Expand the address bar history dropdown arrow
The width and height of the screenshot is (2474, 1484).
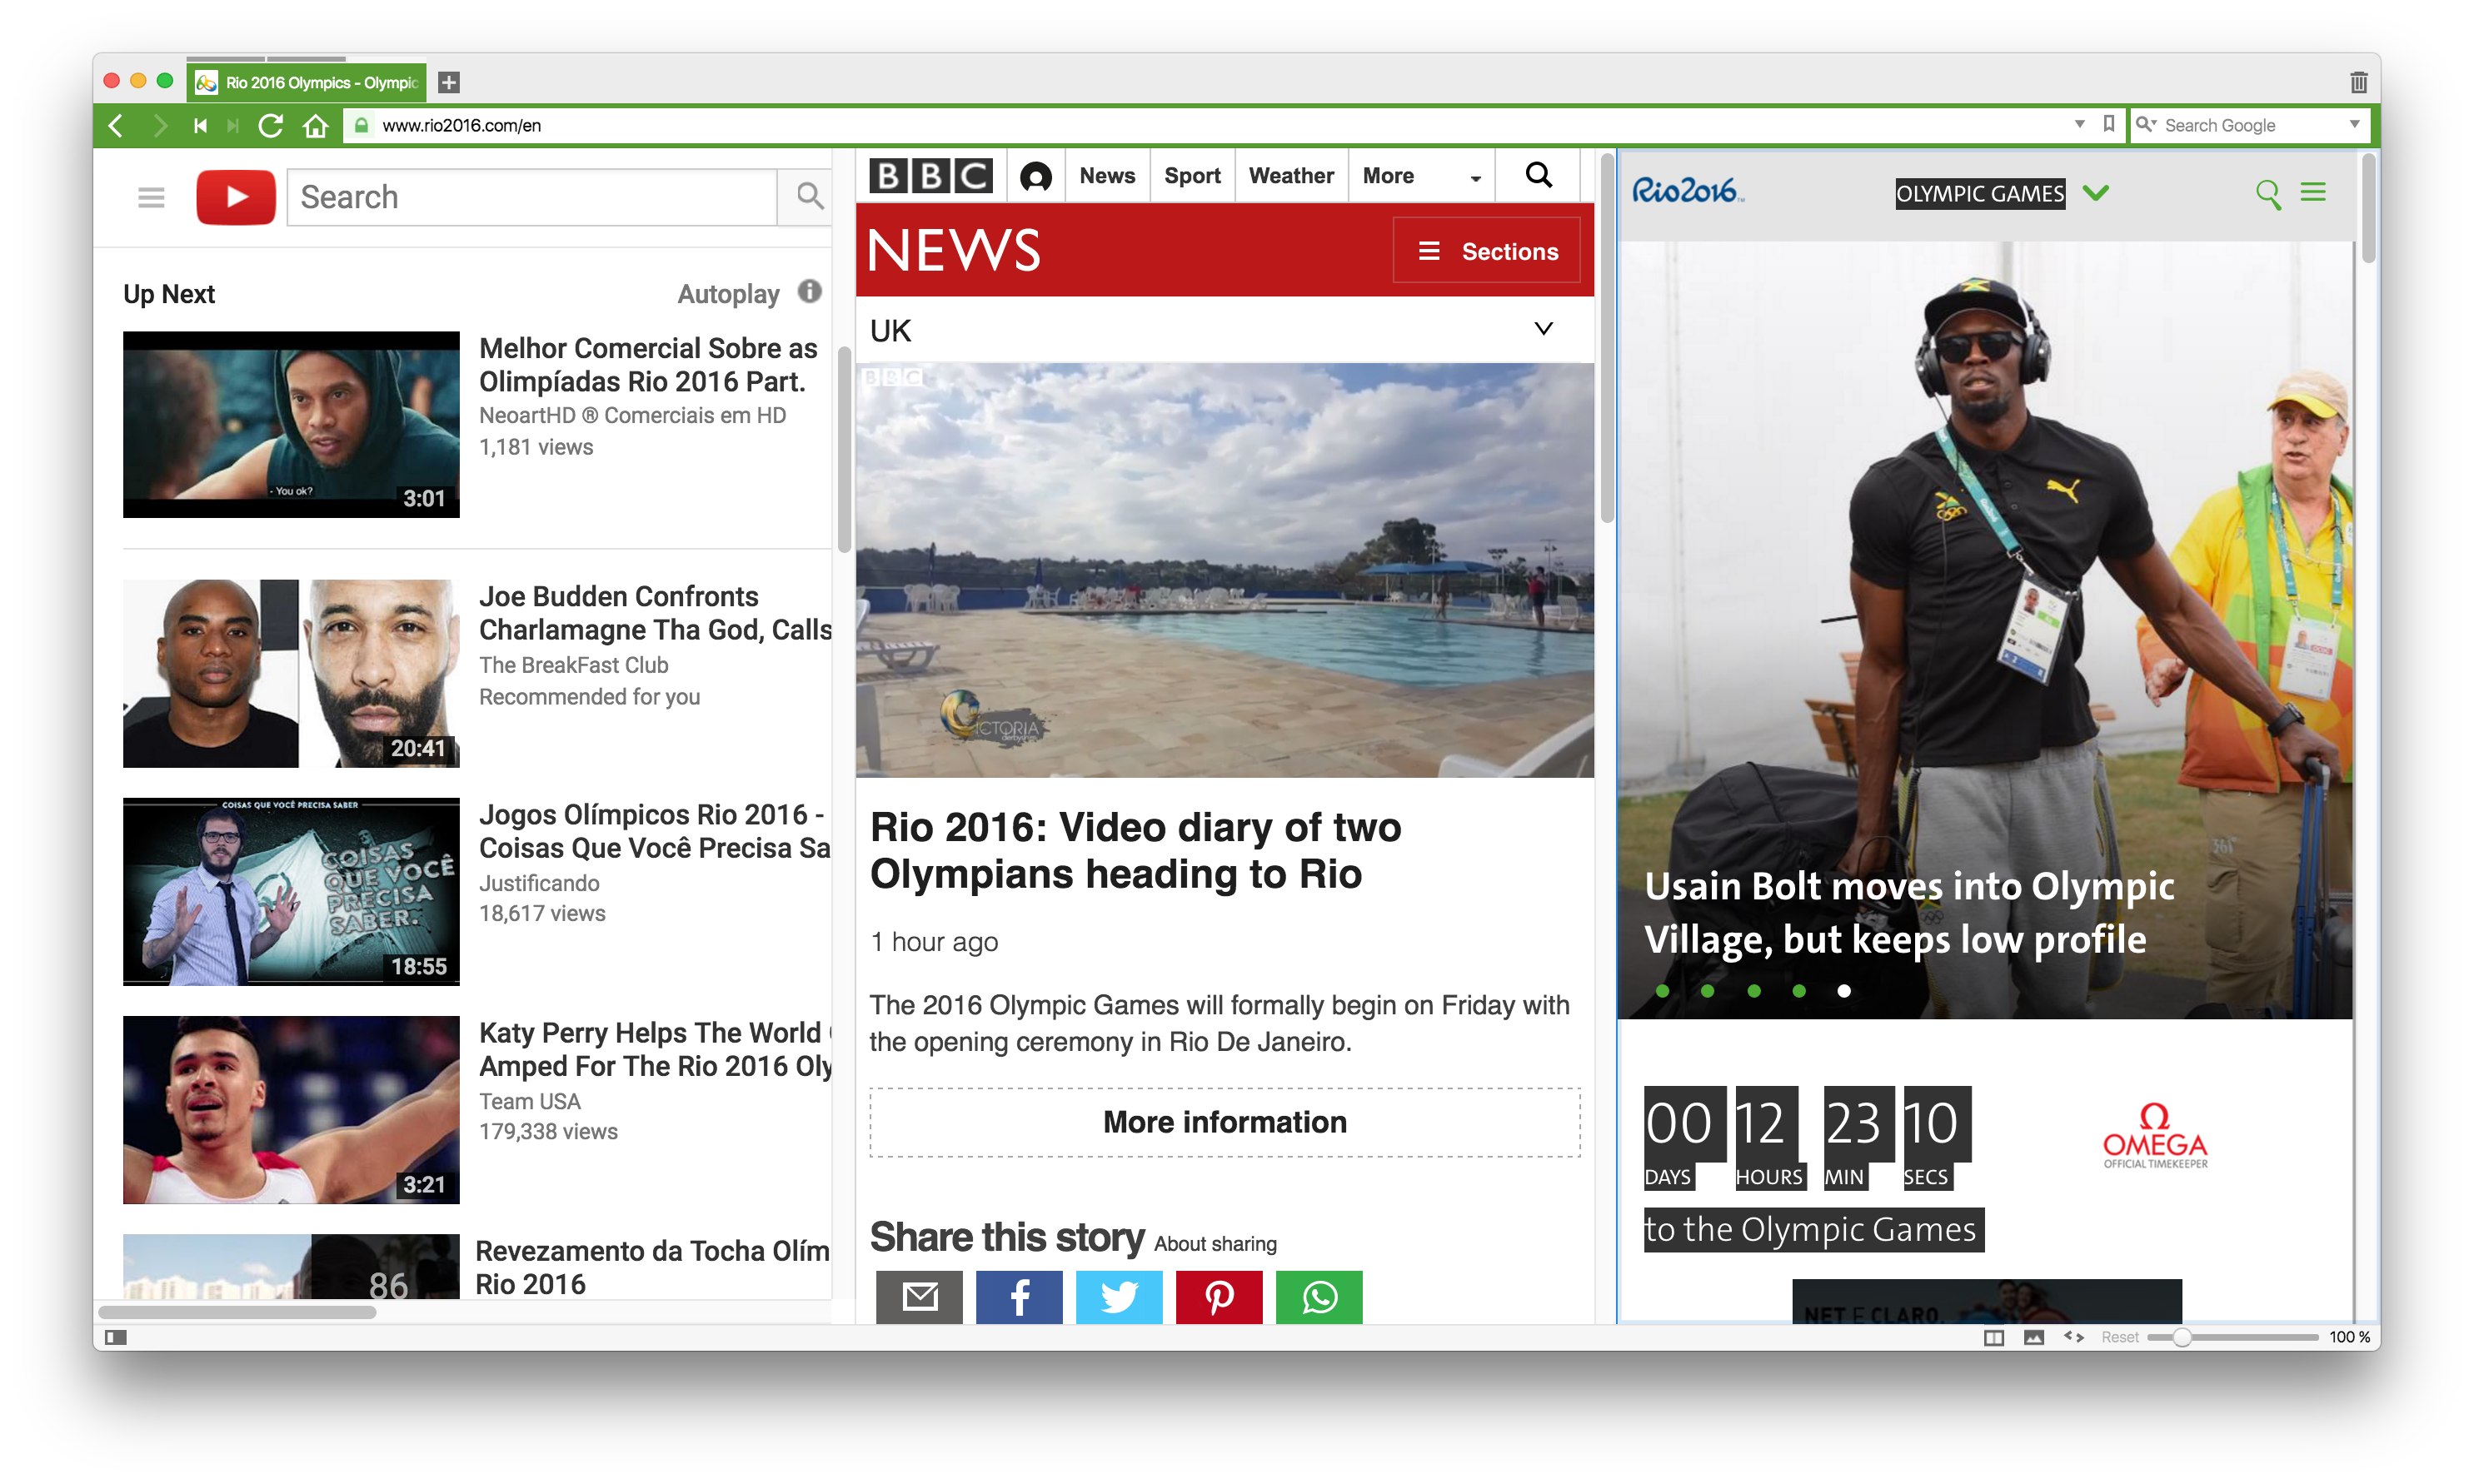(2079, 124)
